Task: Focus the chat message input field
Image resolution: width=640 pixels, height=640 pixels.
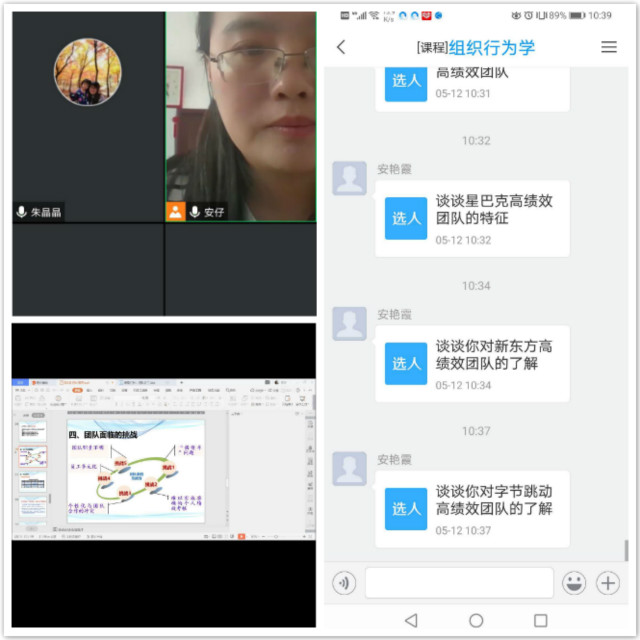Action: [459, 582]
